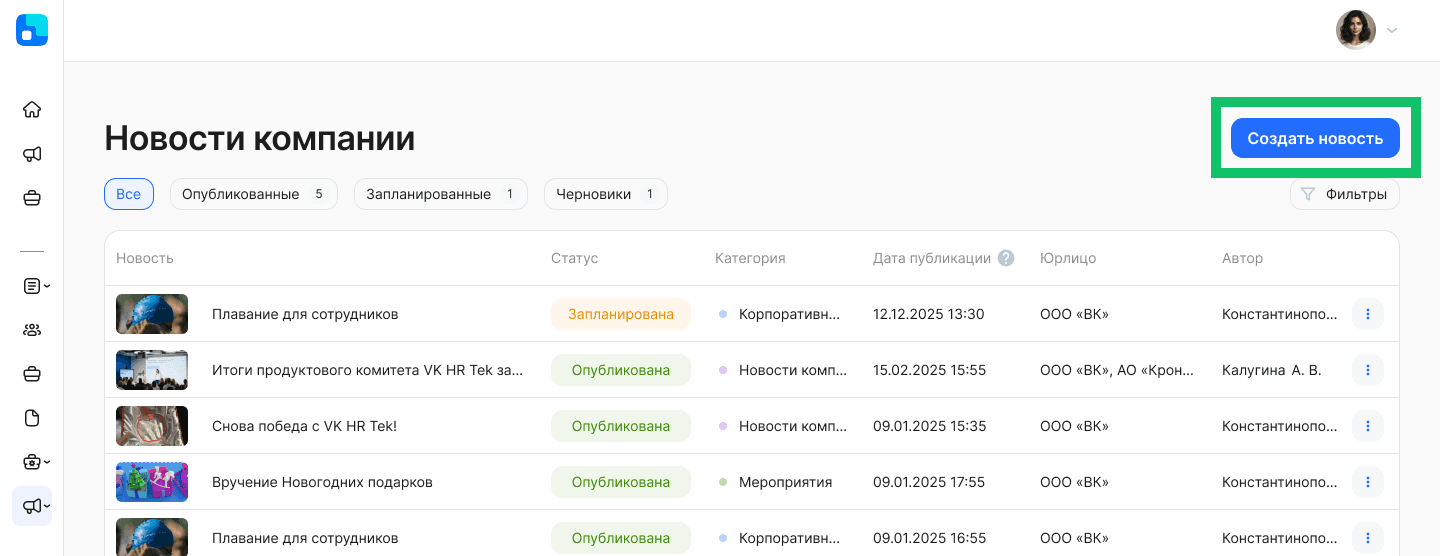Click the home icon in sidebar
This screenshot has width=1440, height=556.
coord(32,110)
